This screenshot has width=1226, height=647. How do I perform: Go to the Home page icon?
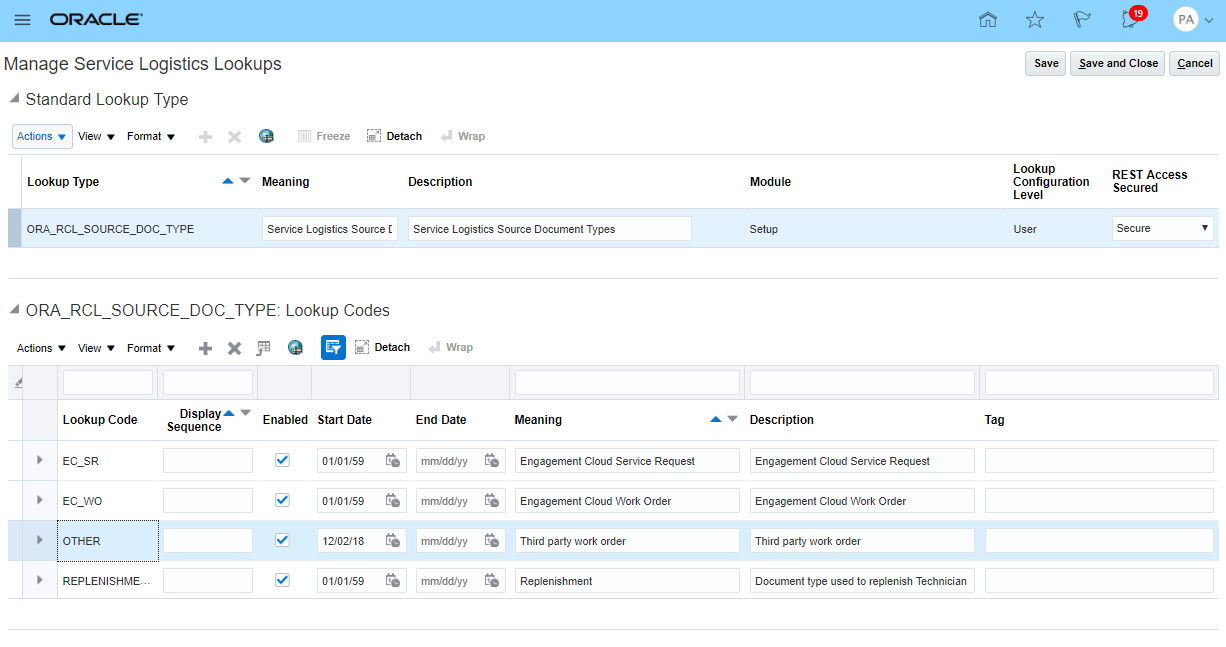point(988,20)
